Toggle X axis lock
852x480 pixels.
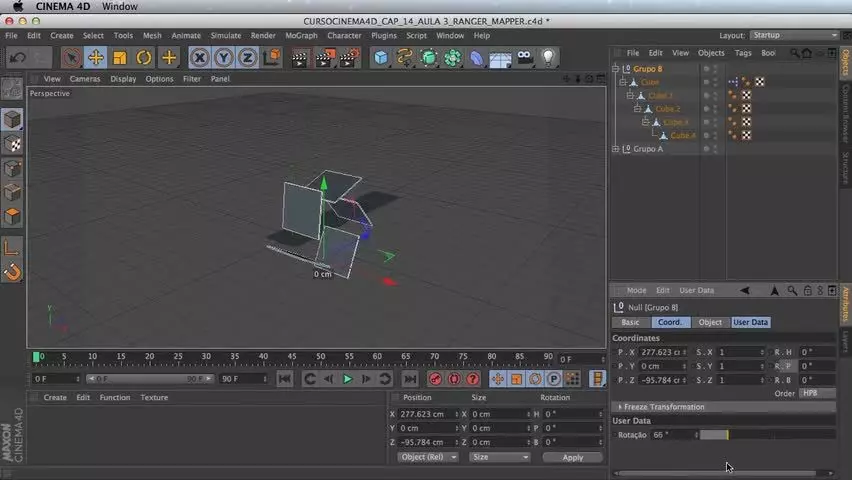(x=199, y=58)
